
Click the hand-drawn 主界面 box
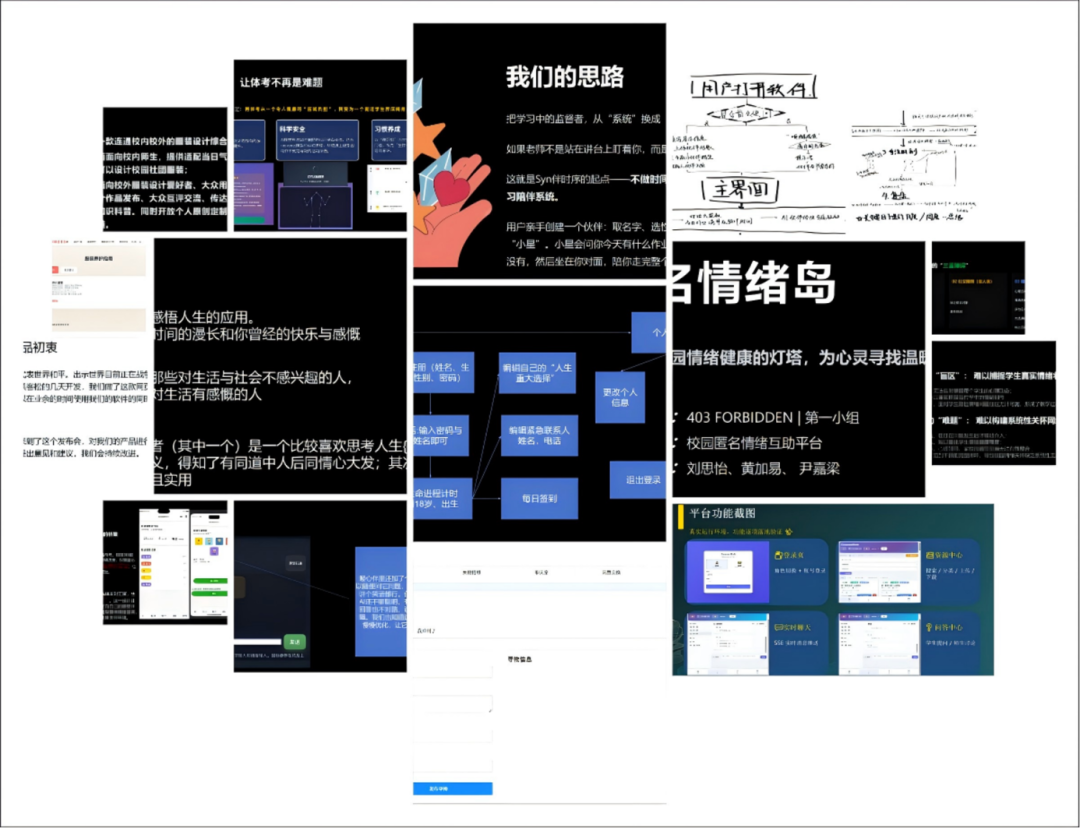point(740,189)
